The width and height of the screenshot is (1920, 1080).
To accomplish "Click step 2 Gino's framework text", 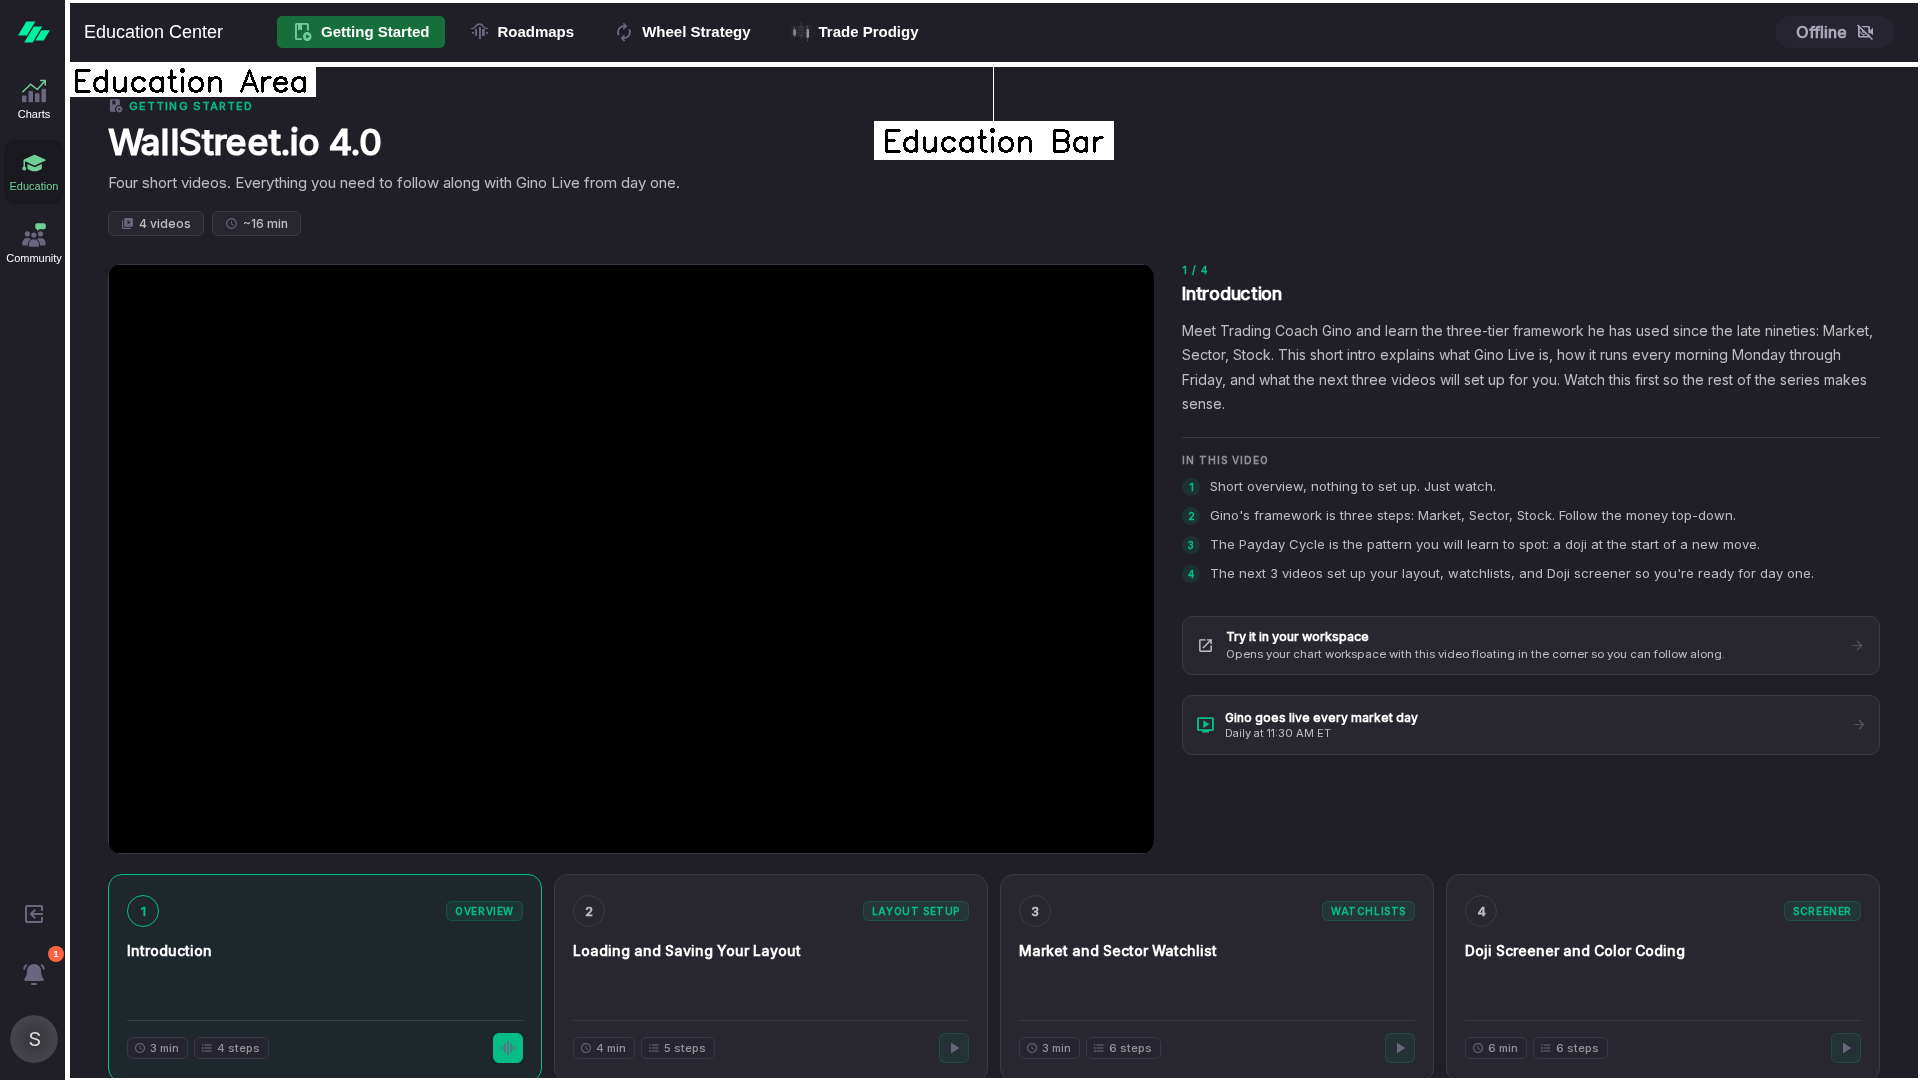I will coord(1472,516).
